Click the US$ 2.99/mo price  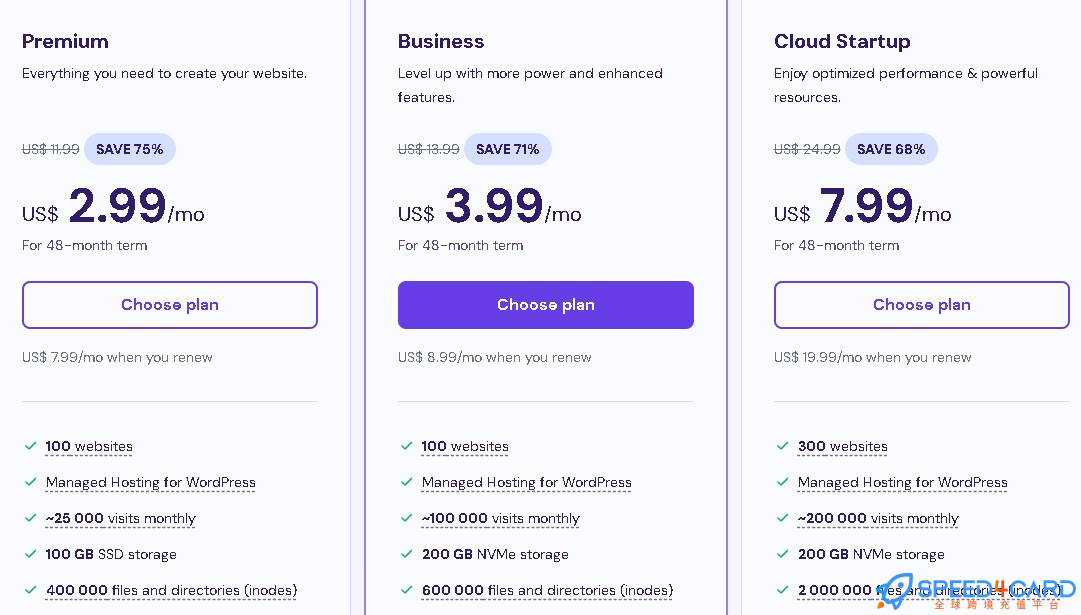[113, 206]
